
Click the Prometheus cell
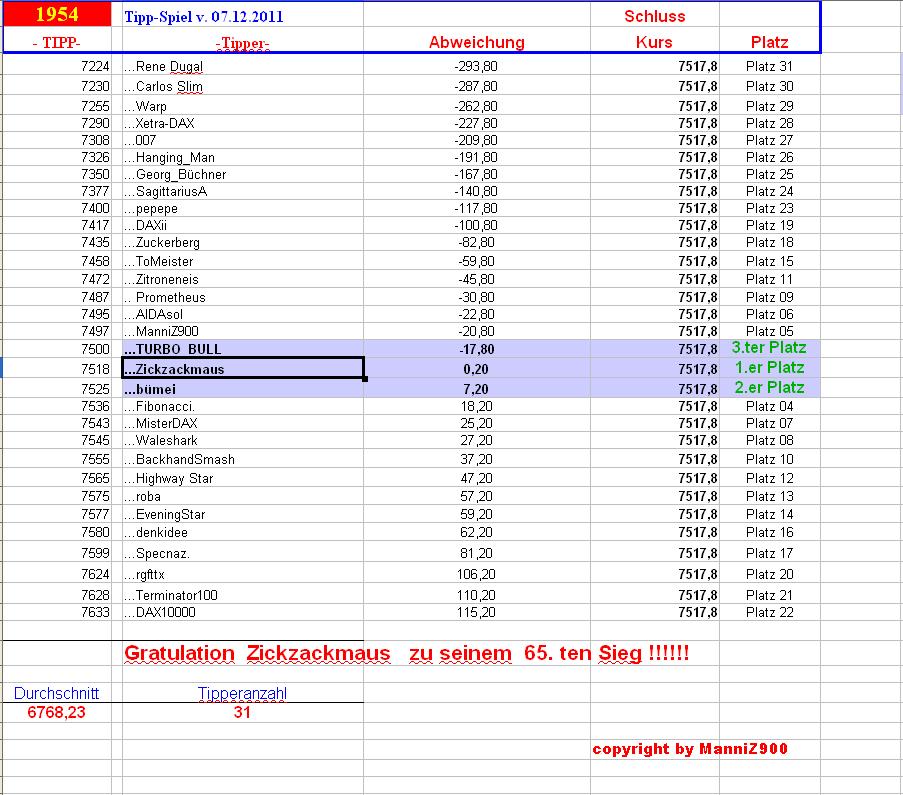pos(242,297)
